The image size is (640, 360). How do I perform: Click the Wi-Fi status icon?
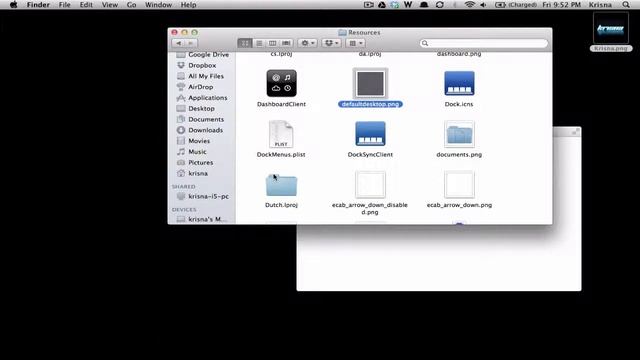tap(469, 5)
